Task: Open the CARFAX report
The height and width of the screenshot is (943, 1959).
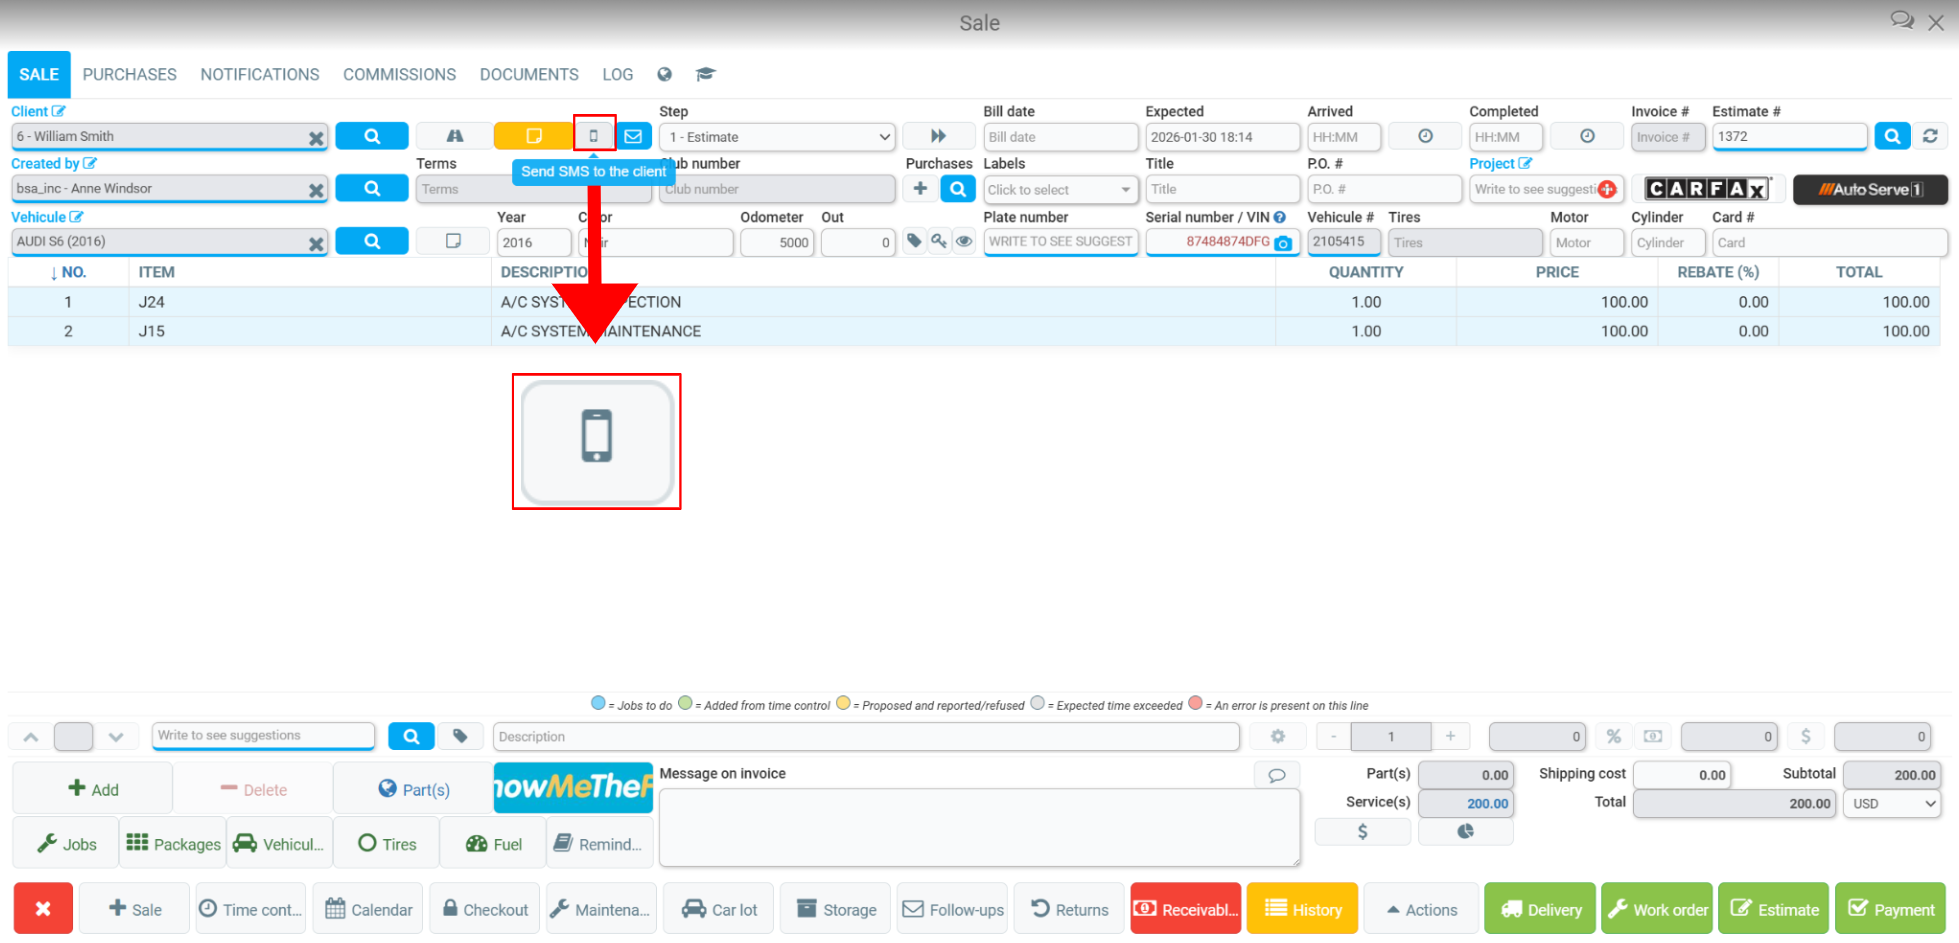Action: click(x=1709, y=188)
